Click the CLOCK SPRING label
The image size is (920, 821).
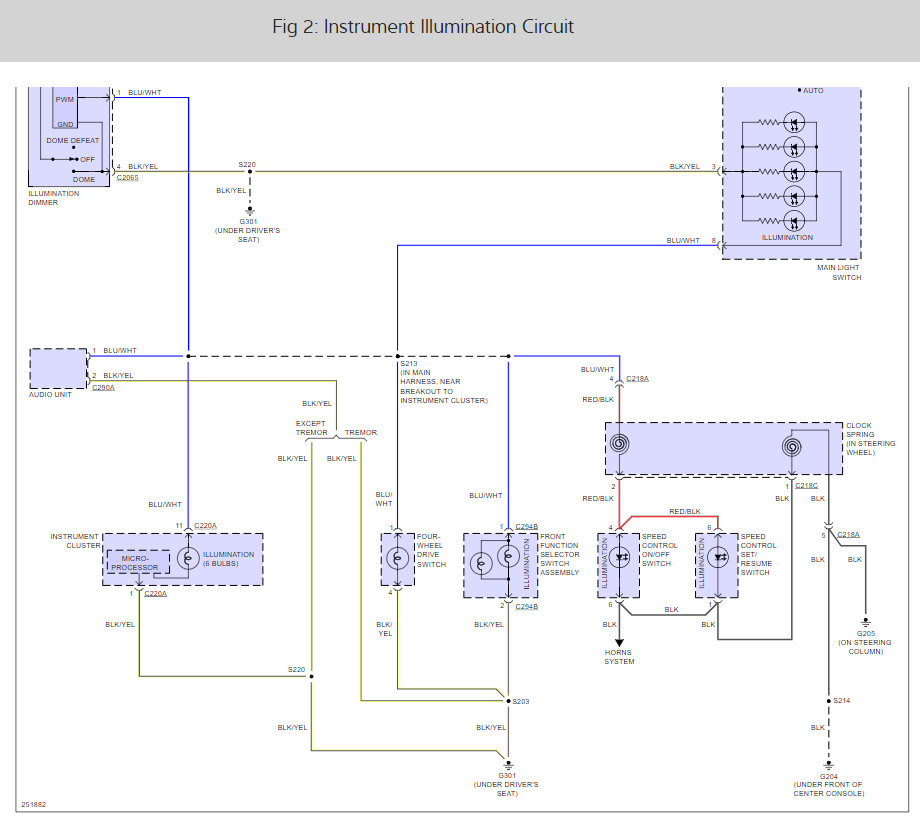click(871, 439)
